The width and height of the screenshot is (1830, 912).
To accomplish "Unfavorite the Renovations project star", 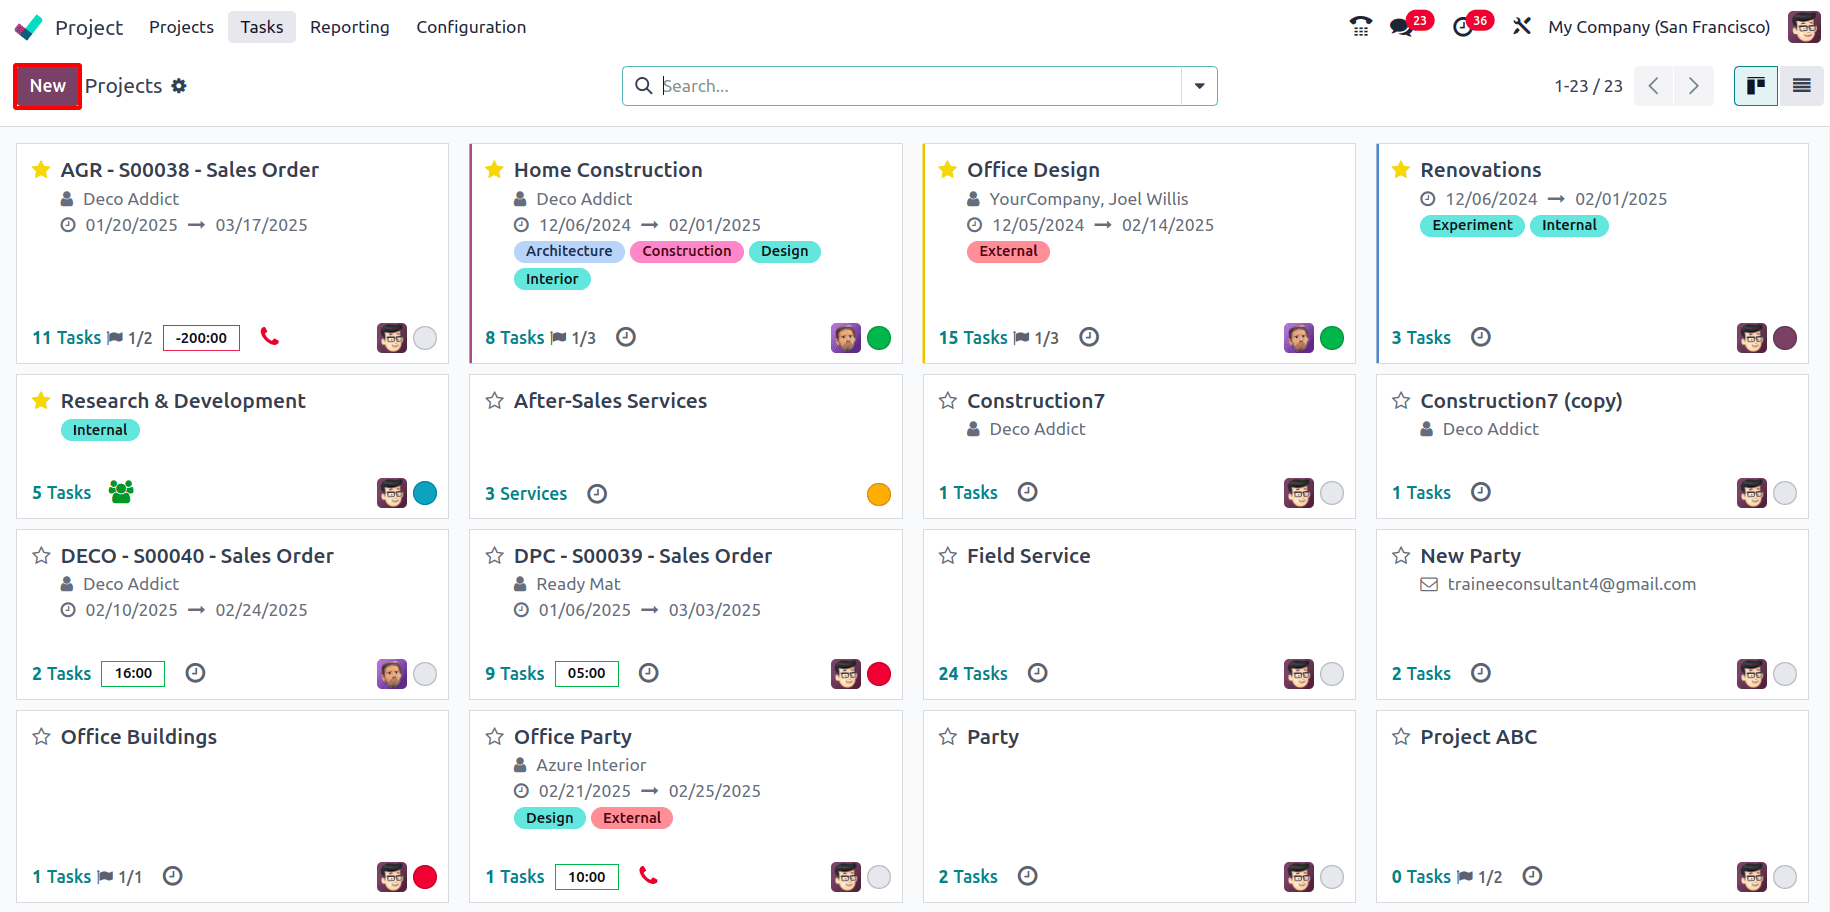I will 1401,170.
